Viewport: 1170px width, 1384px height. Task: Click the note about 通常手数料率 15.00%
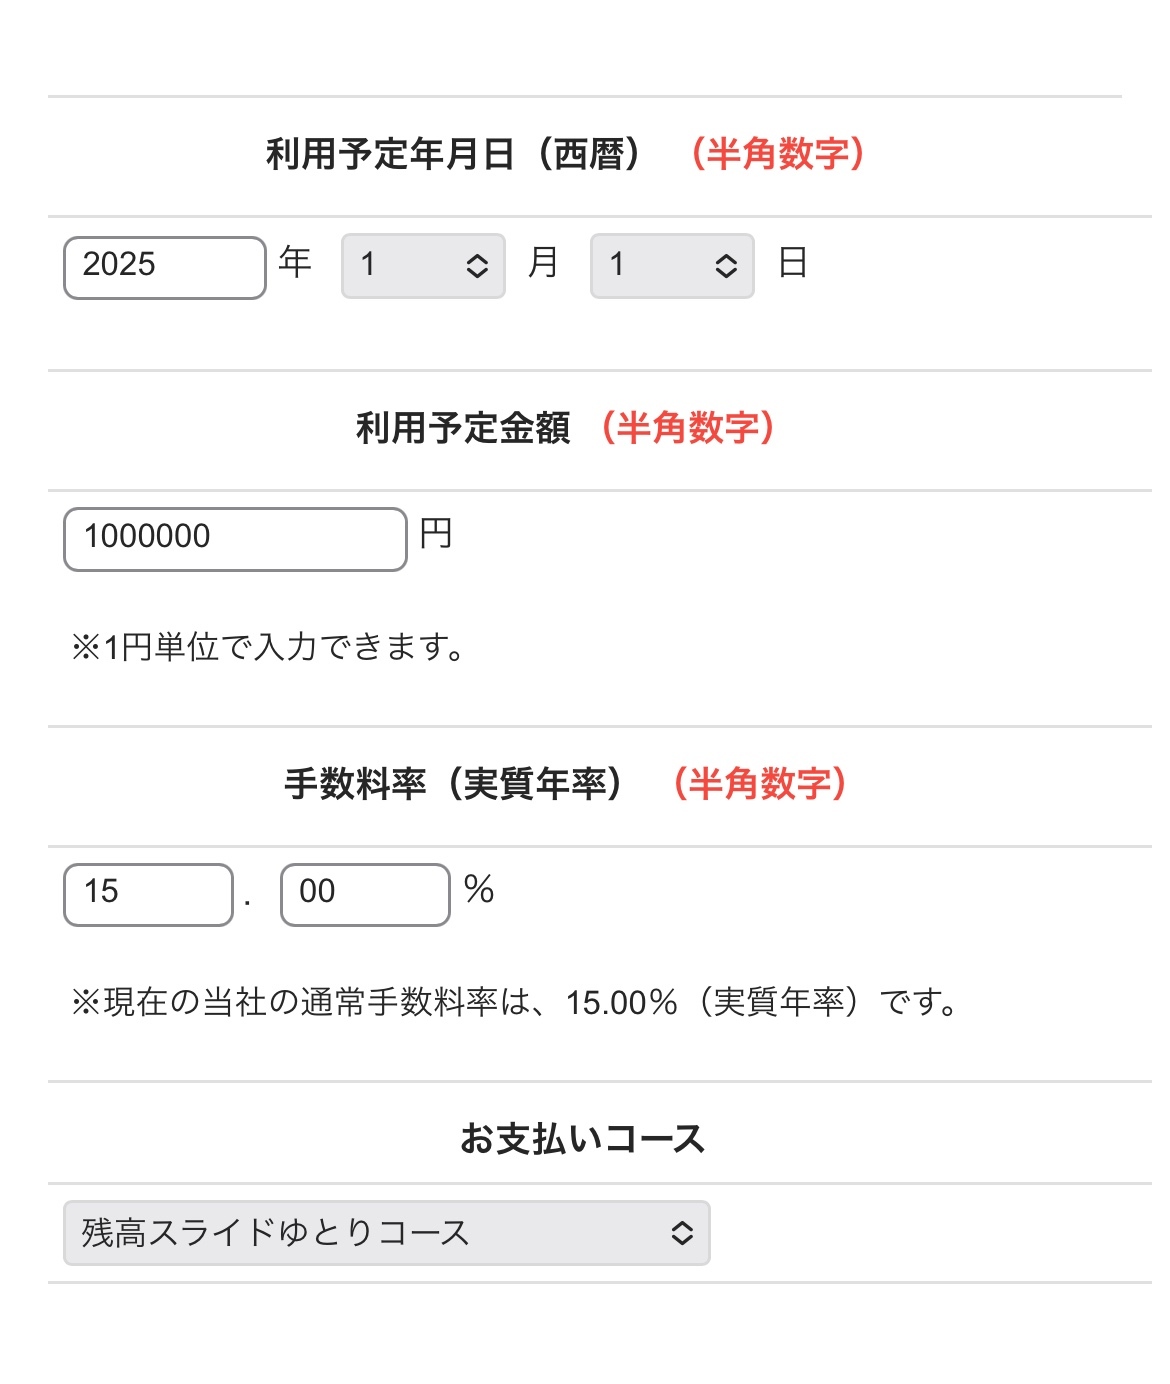click(x=515, y=1001)
